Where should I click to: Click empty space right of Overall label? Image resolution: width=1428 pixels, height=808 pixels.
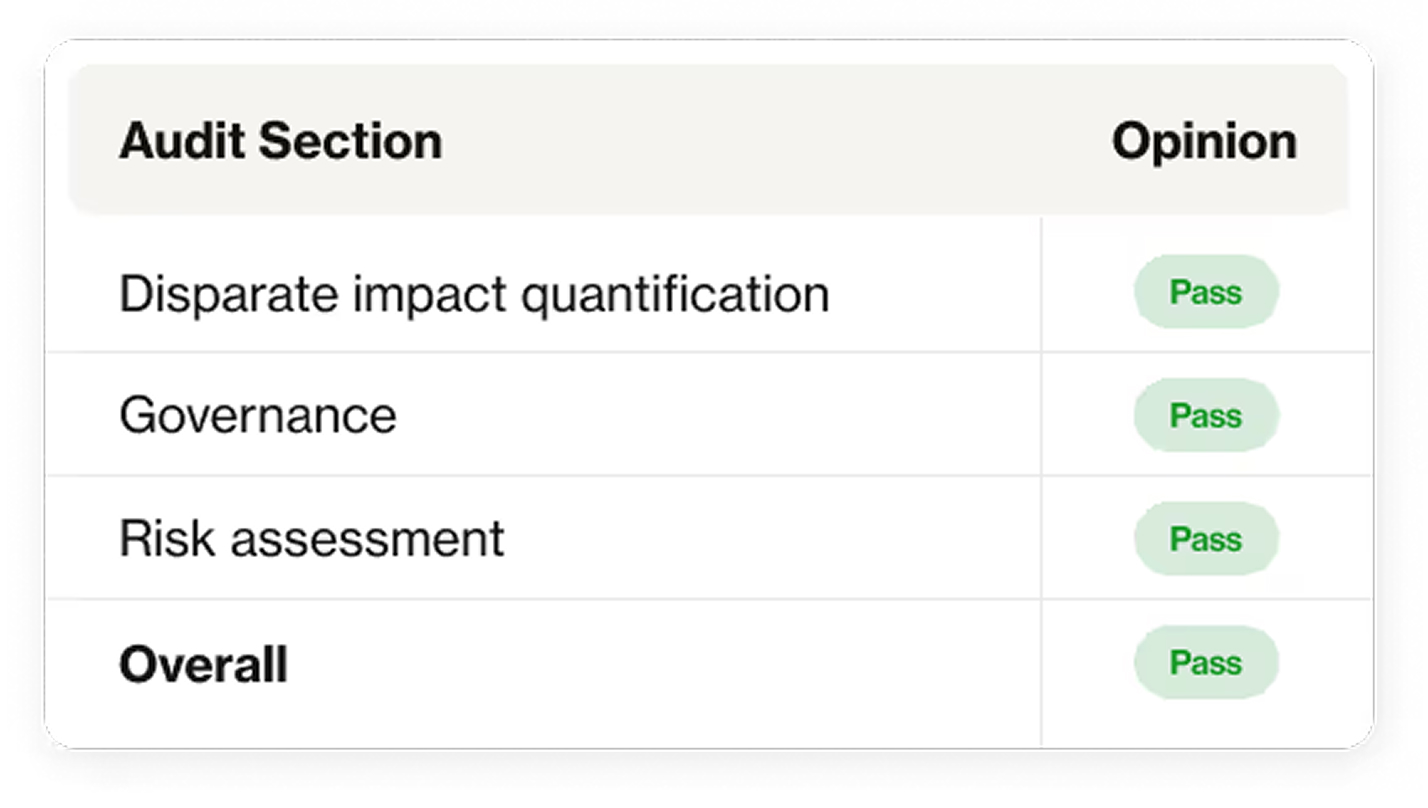pos(664,664)
